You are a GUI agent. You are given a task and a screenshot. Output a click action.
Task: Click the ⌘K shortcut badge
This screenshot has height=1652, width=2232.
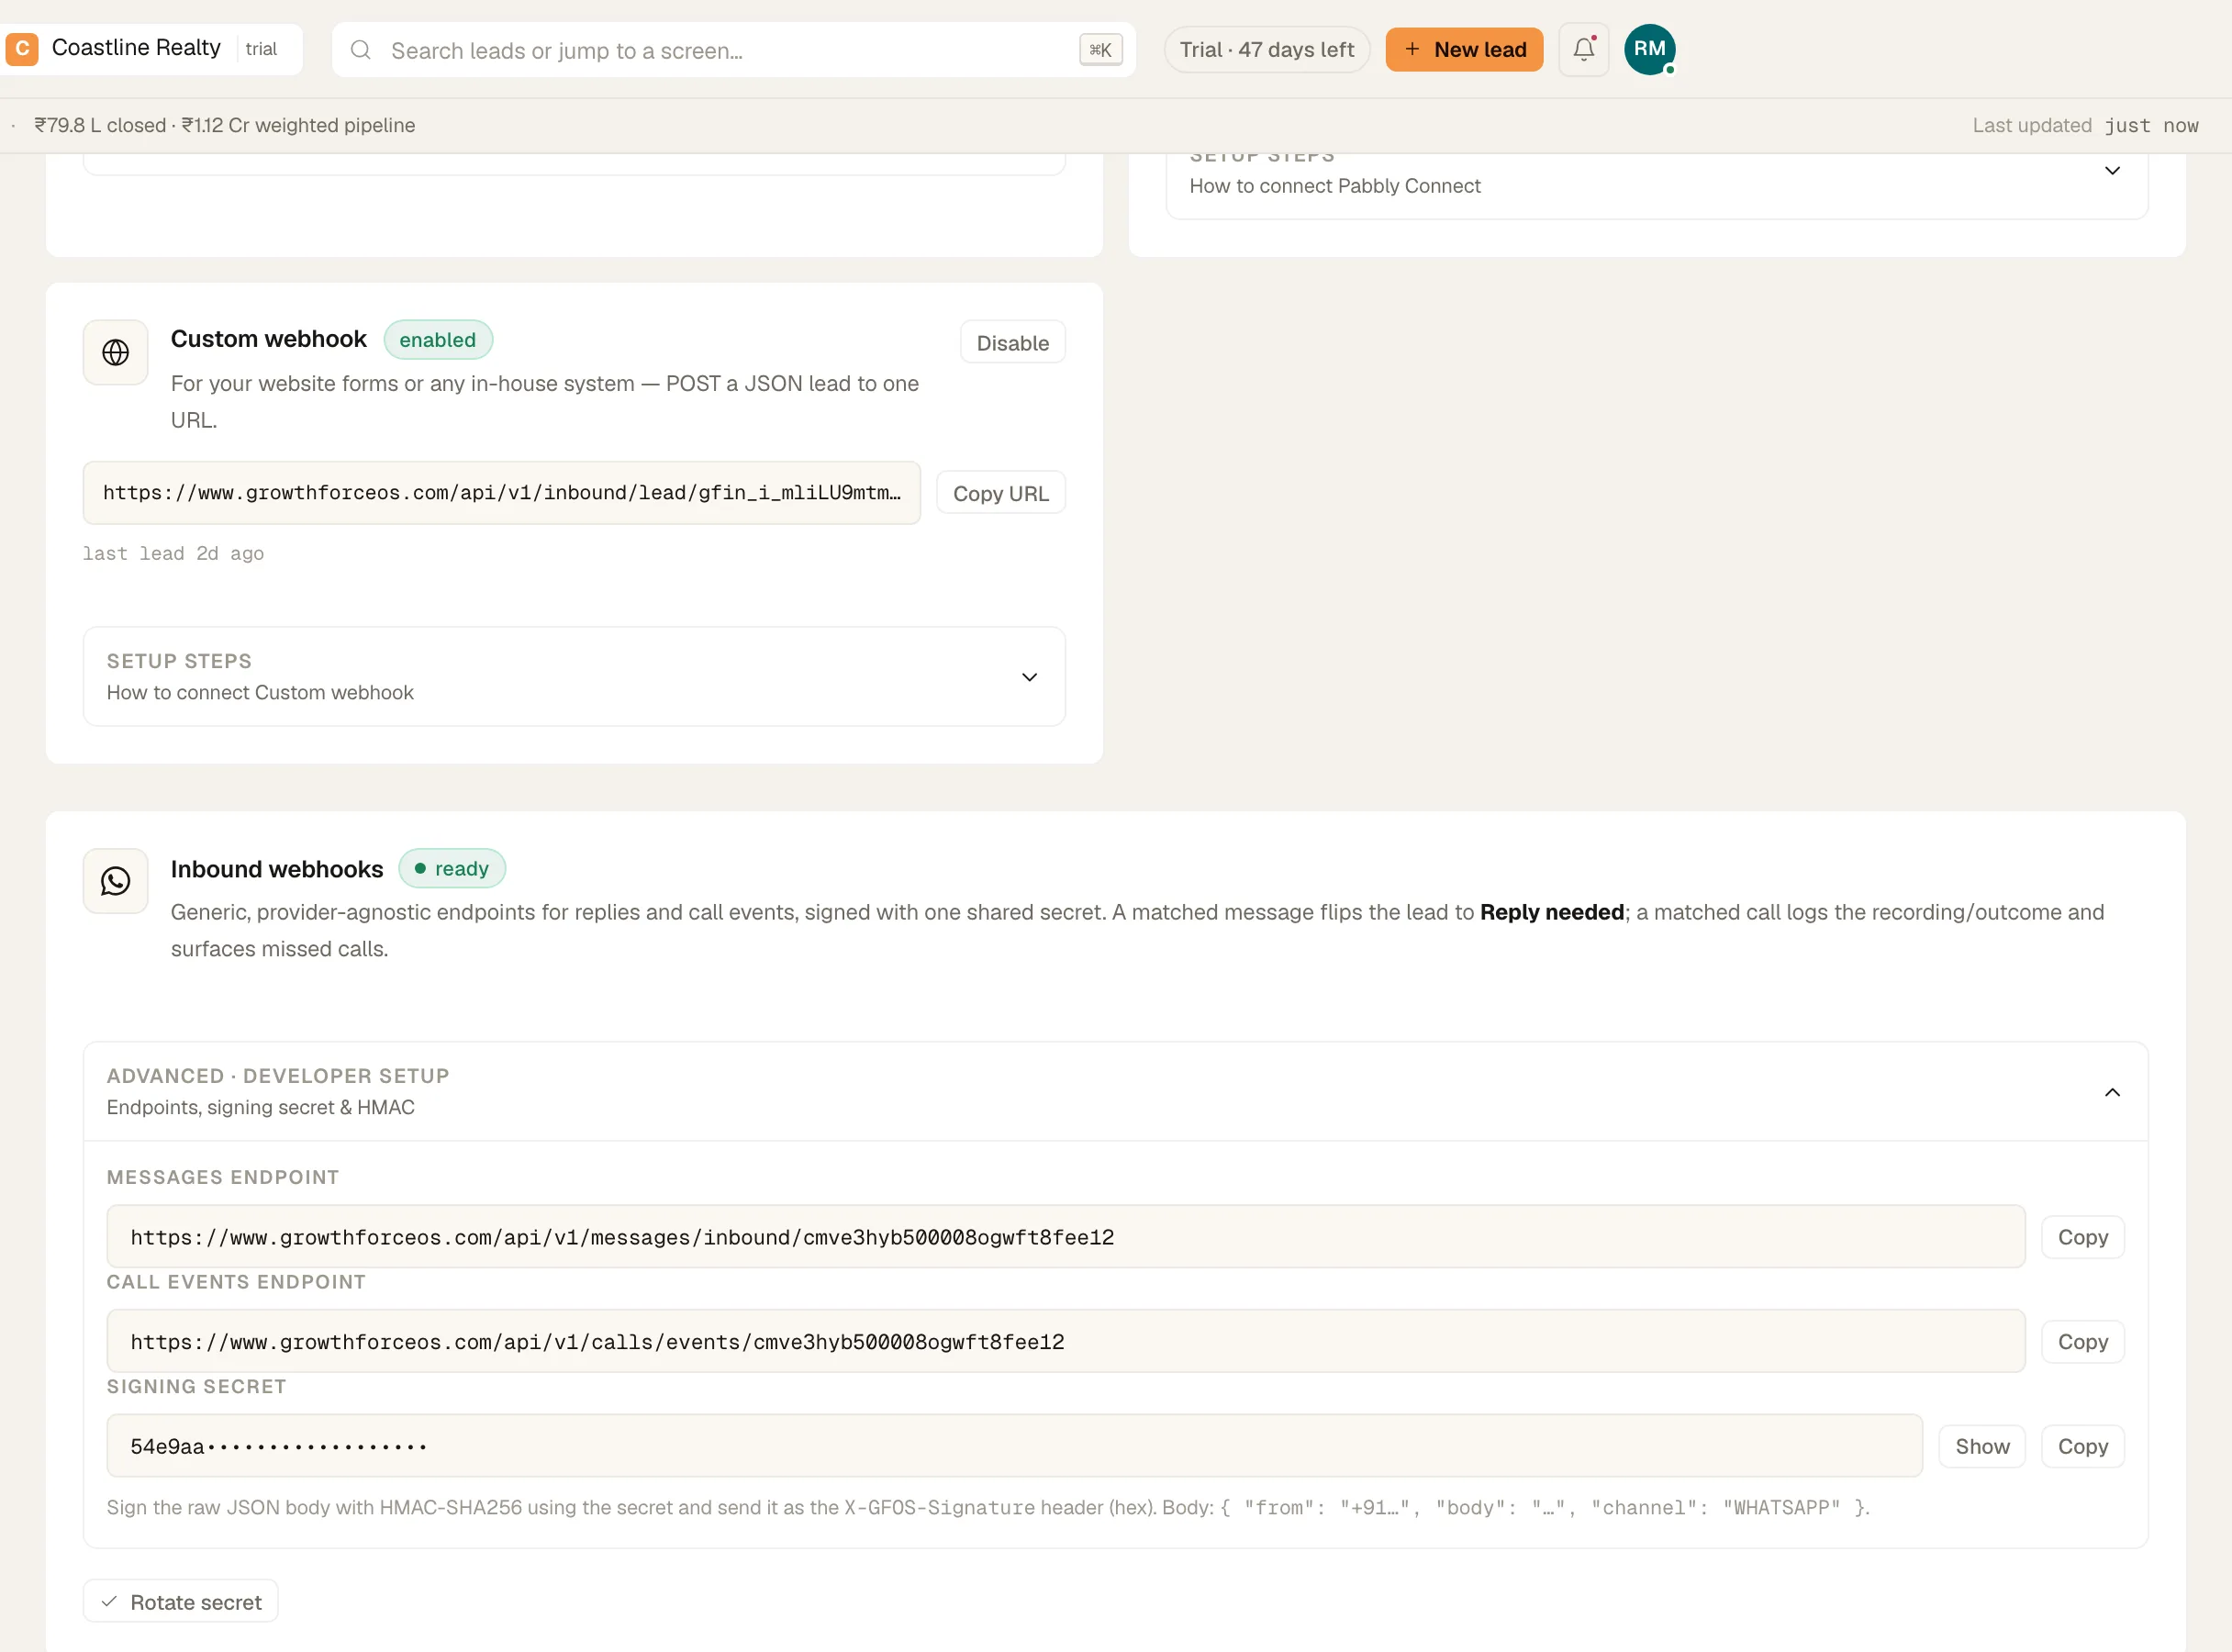pyautogui.click(x=1100, y=50)
